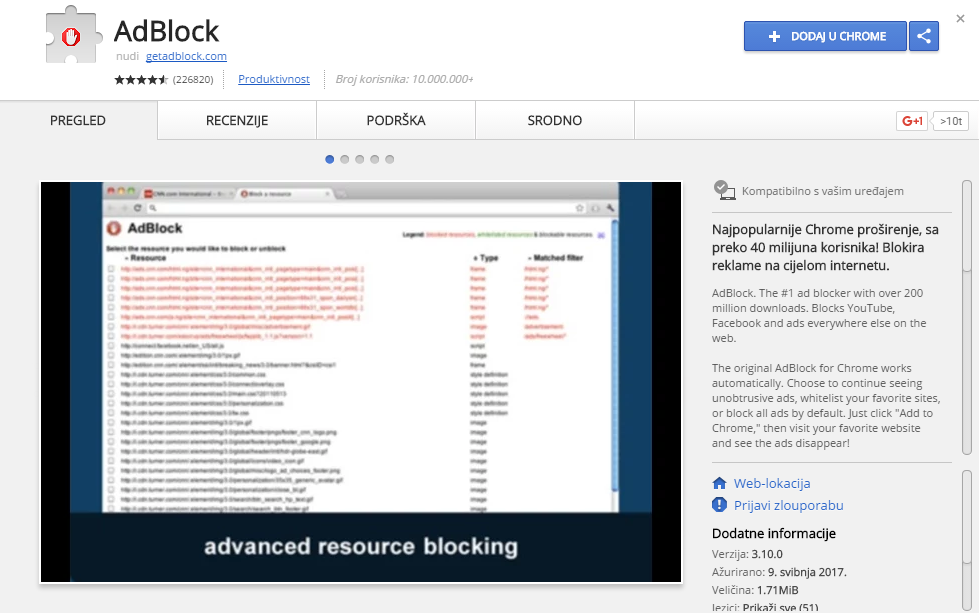Open the Prijavi zlouporabu link

pyautogui.click(x=789, y=505)
